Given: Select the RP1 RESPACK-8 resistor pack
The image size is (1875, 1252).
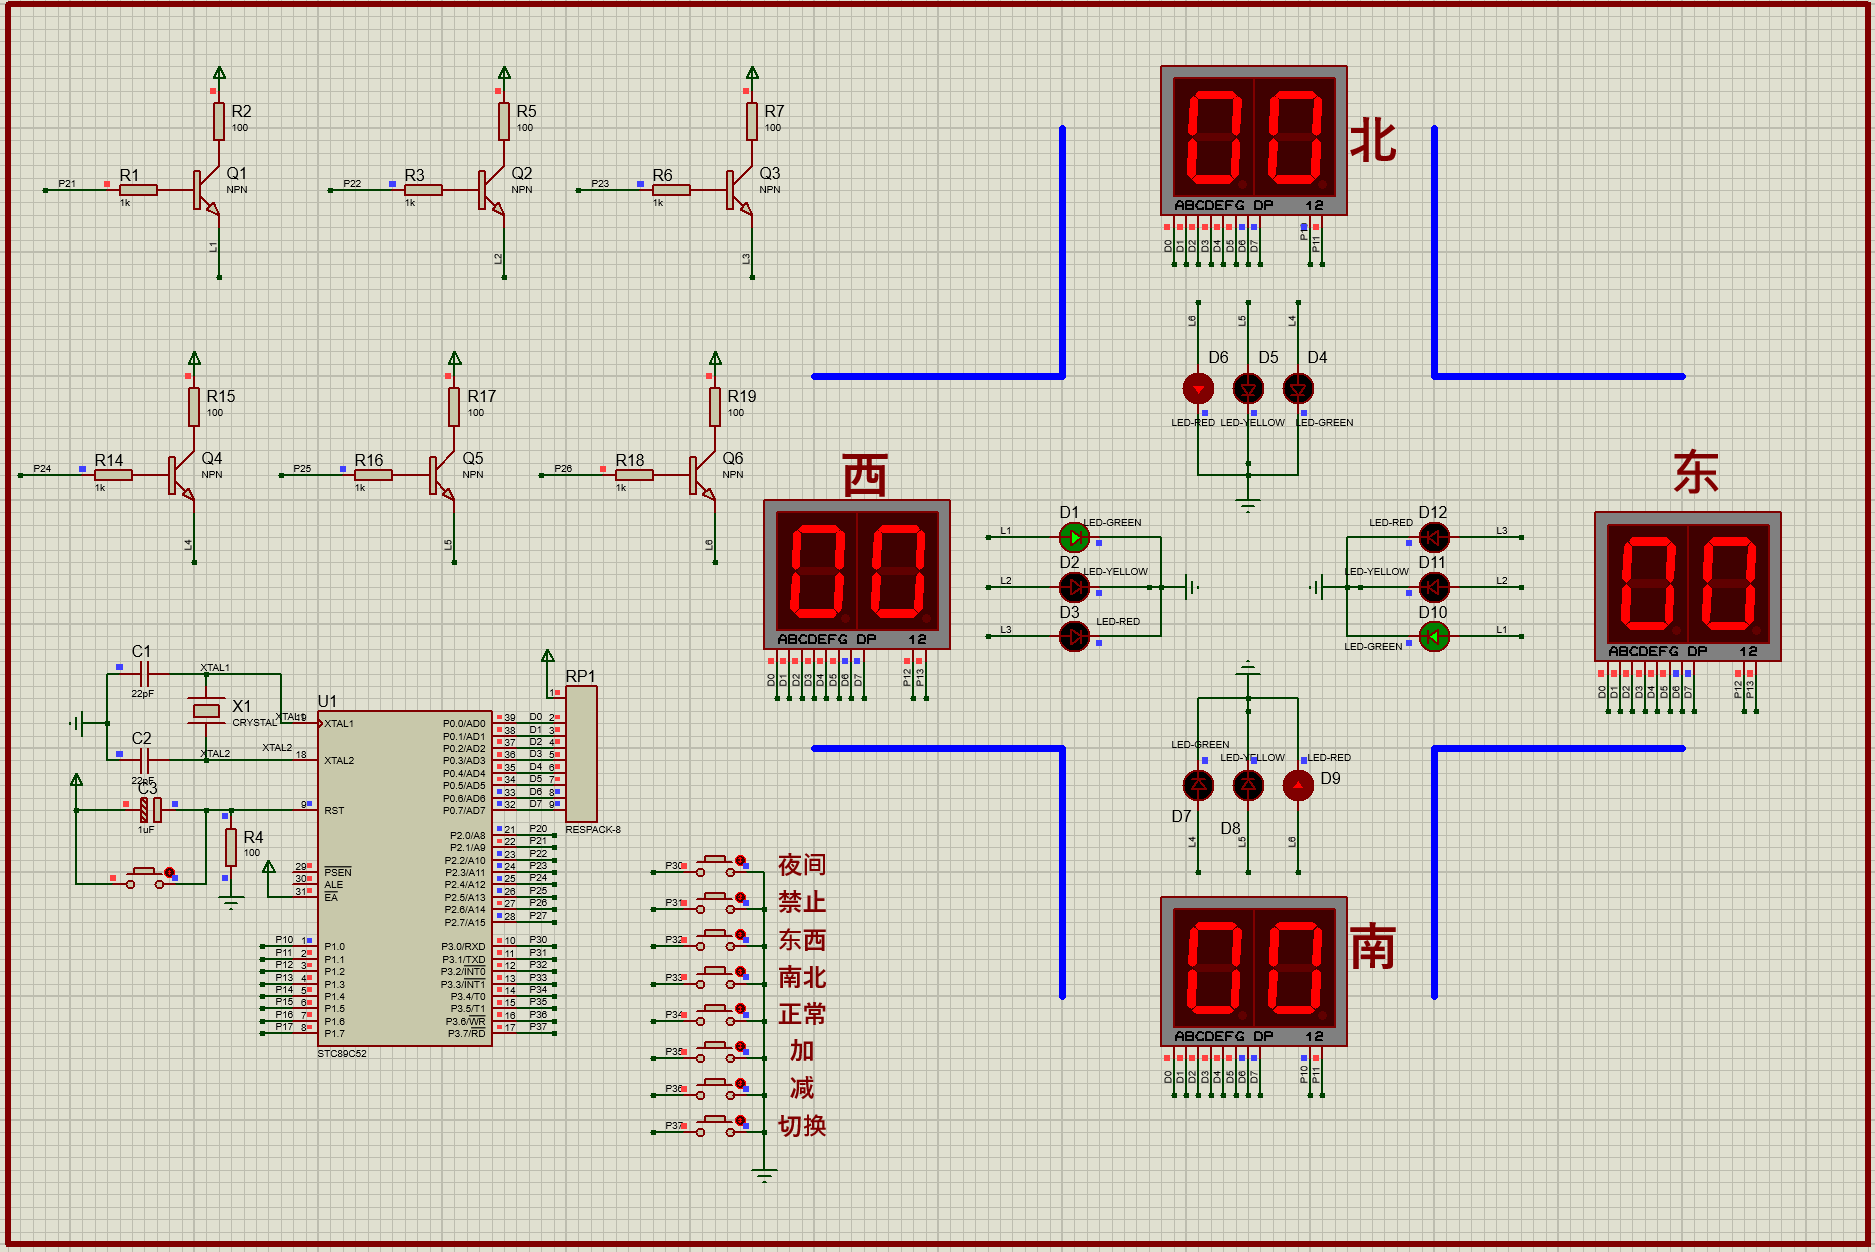Looking at the screenshot, I should coord(581,754).
